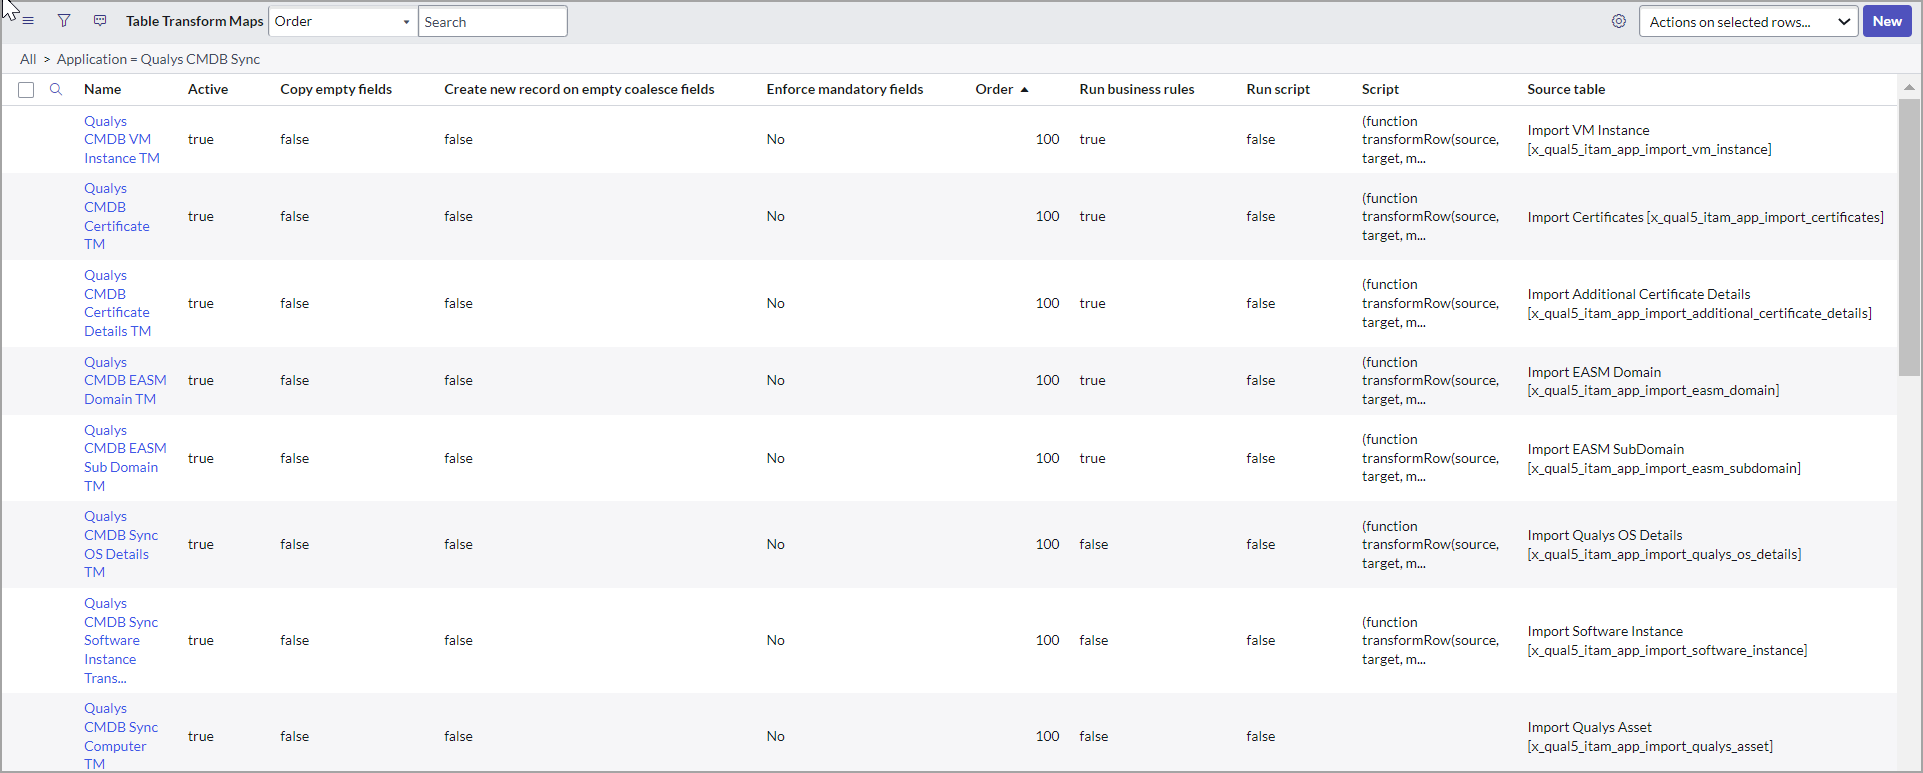Open Qualys CMDB VM Instance TM record
Screen dimensions: 1923x773
click(x=122, y=139)
